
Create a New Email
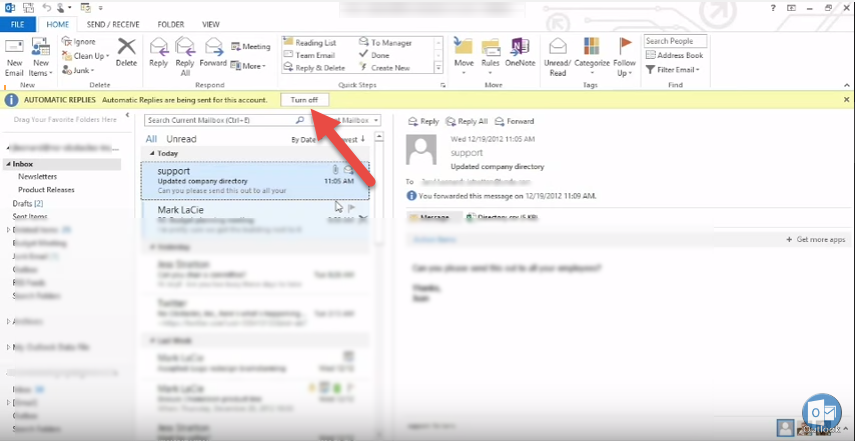coord(15,58)
